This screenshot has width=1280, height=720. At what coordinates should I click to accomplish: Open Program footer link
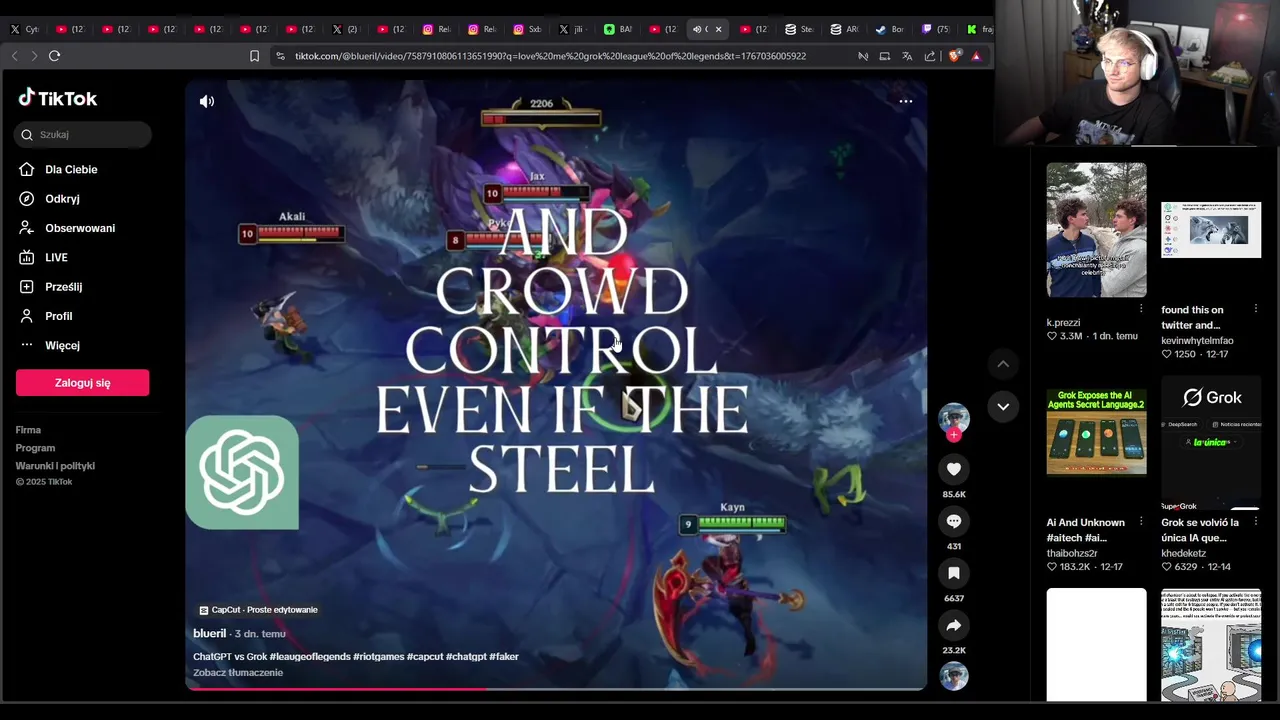[35, 448]
